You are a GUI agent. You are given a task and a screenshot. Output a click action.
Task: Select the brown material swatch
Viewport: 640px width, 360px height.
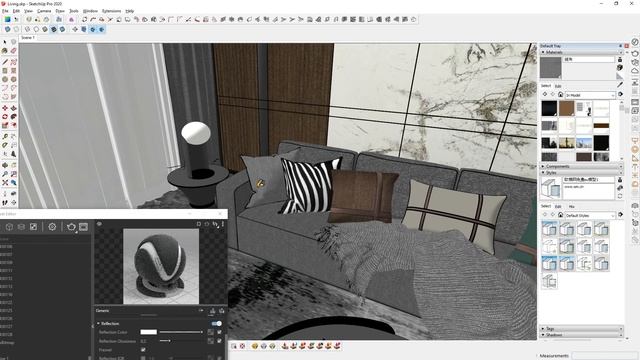click(567, 109)
